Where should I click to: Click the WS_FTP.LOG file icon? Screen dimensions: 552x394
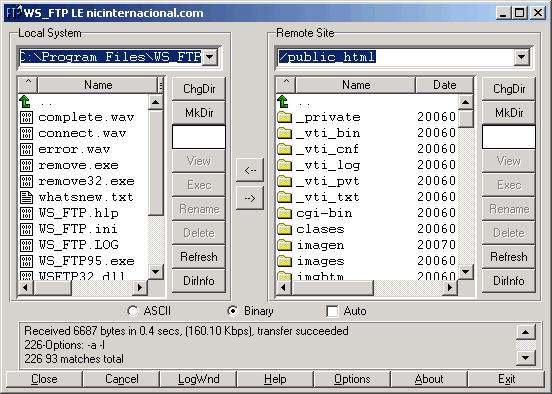(26, 245)
